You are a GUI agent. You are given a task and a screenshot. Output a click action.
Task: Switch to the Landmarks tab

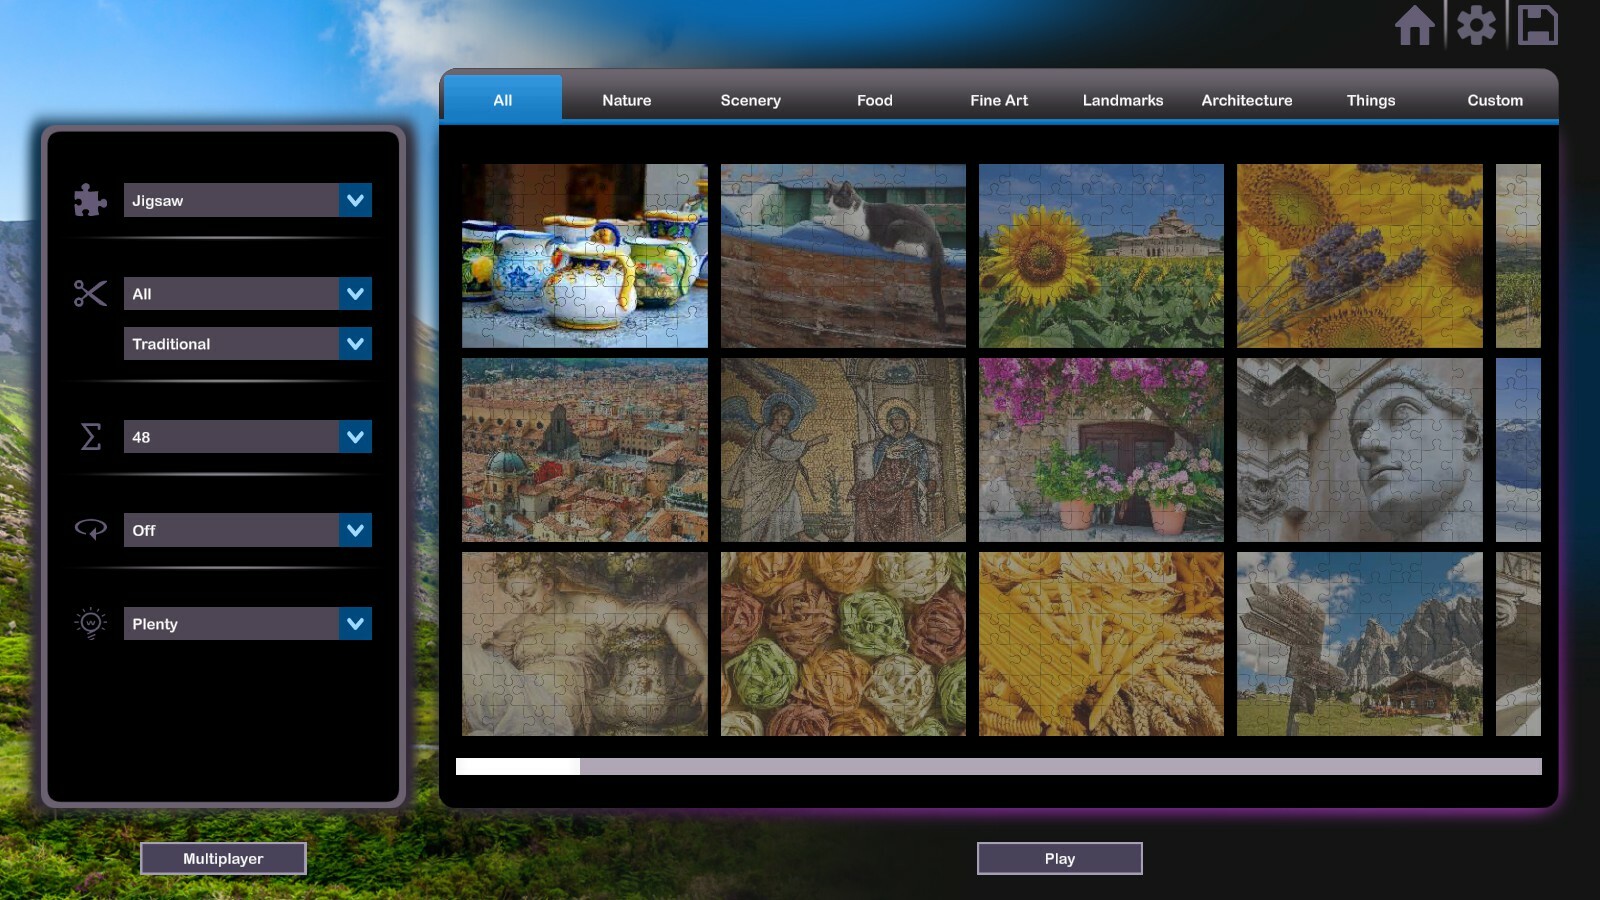pyautogui.click(x=1123, y=100)
